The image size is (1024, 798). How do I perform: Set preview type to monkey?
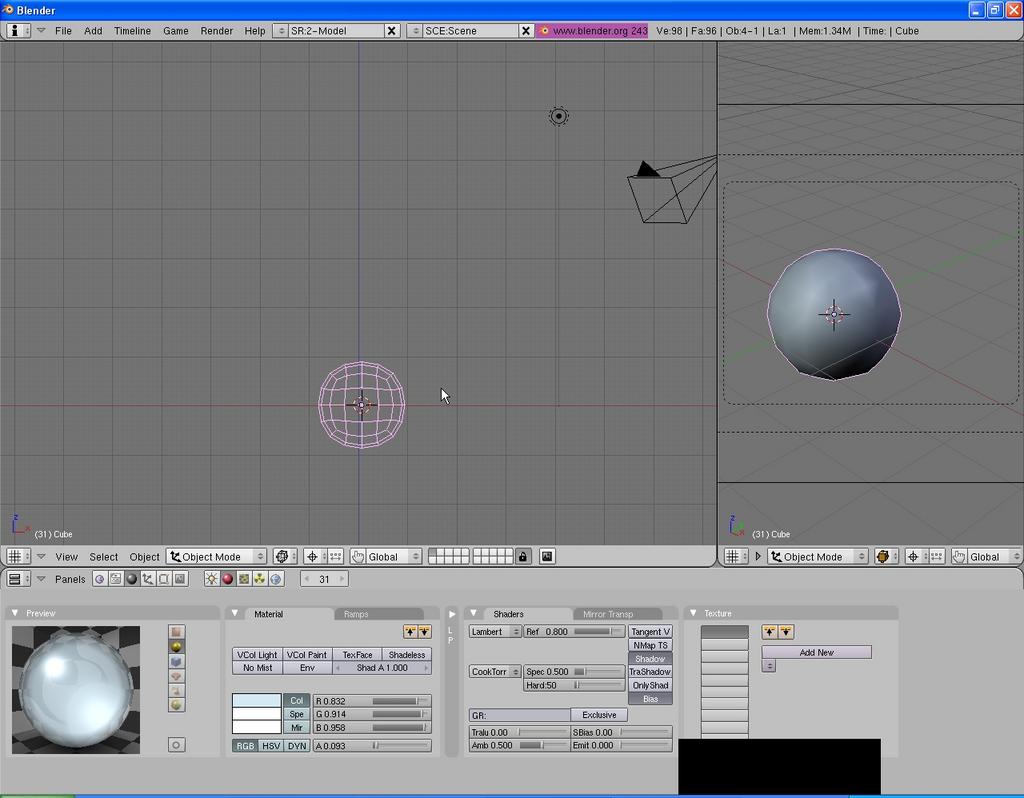[x=176, y=676]
